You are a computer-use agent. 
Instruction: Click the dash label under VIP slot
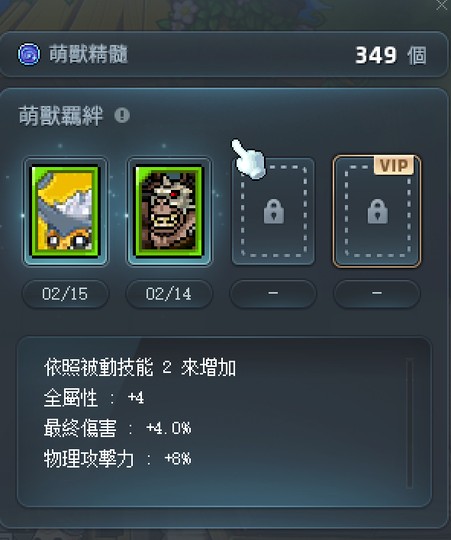377,294
